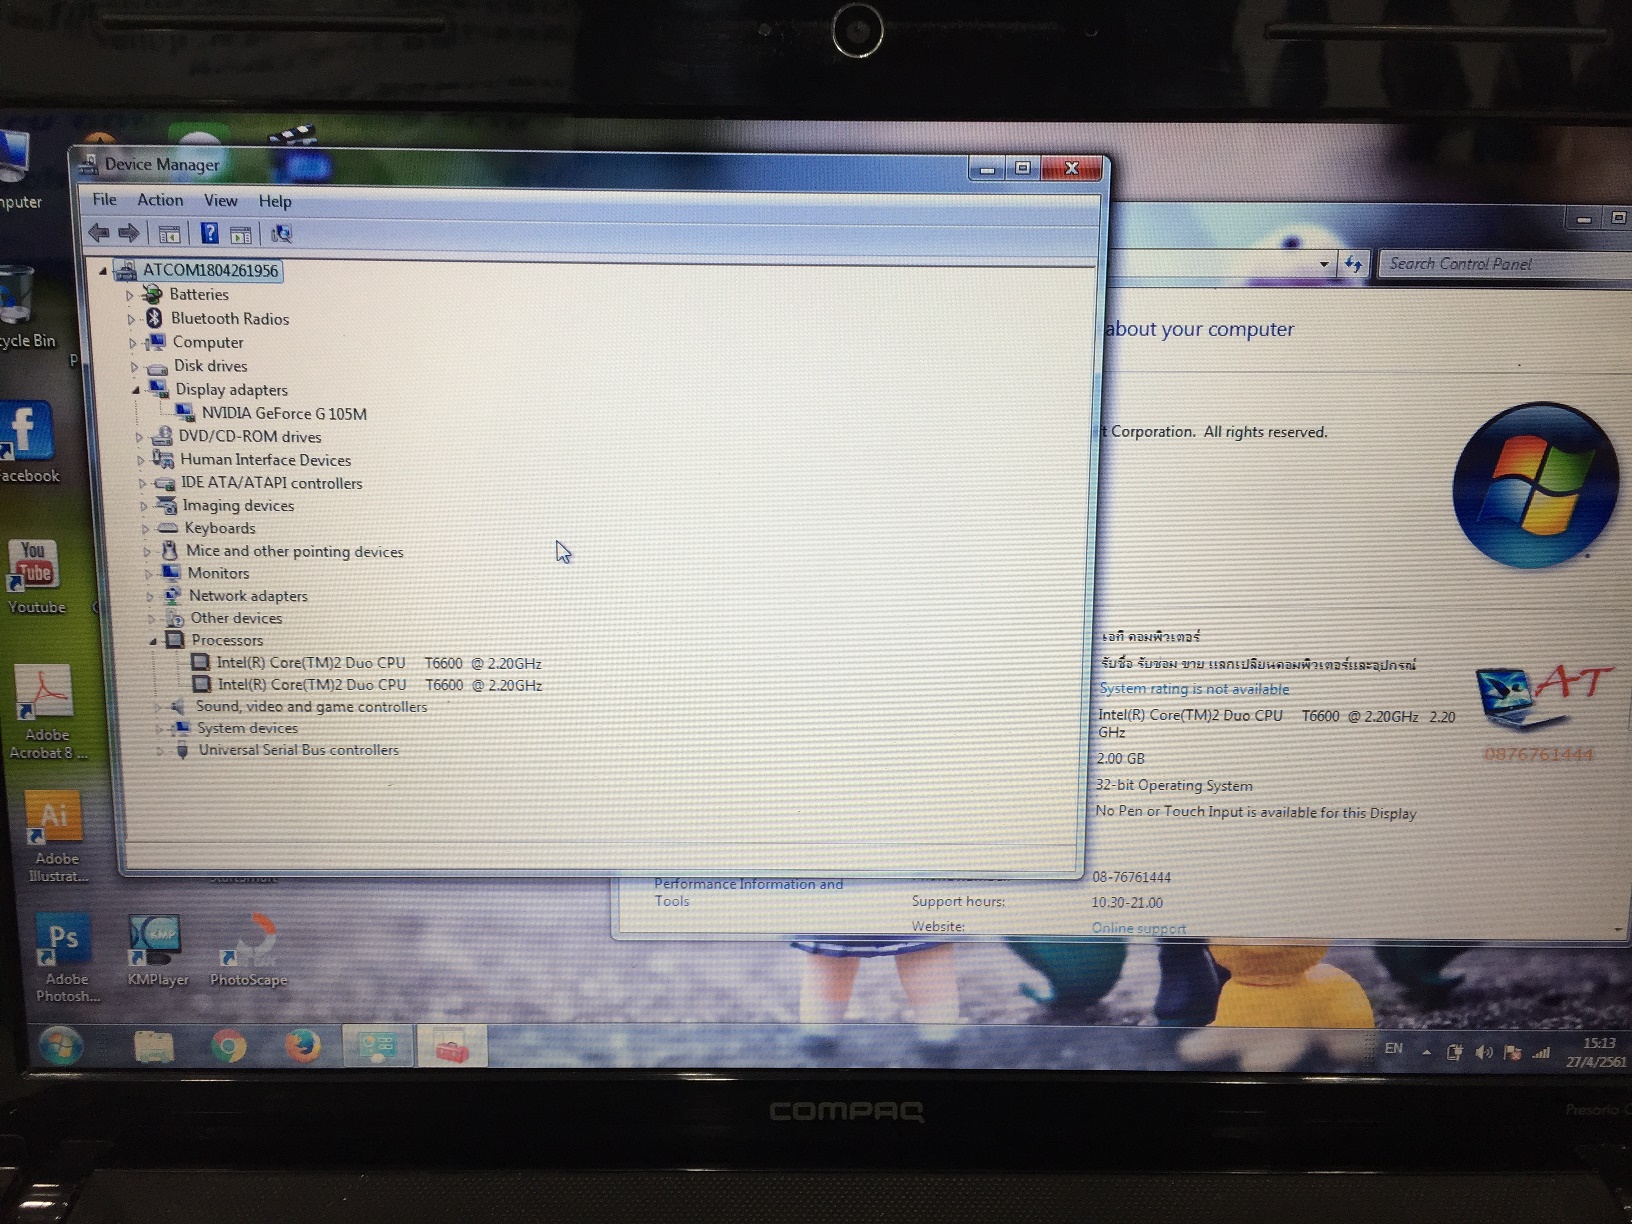
Task: Click the Back navigation arrow
Action: coord(100,234)
